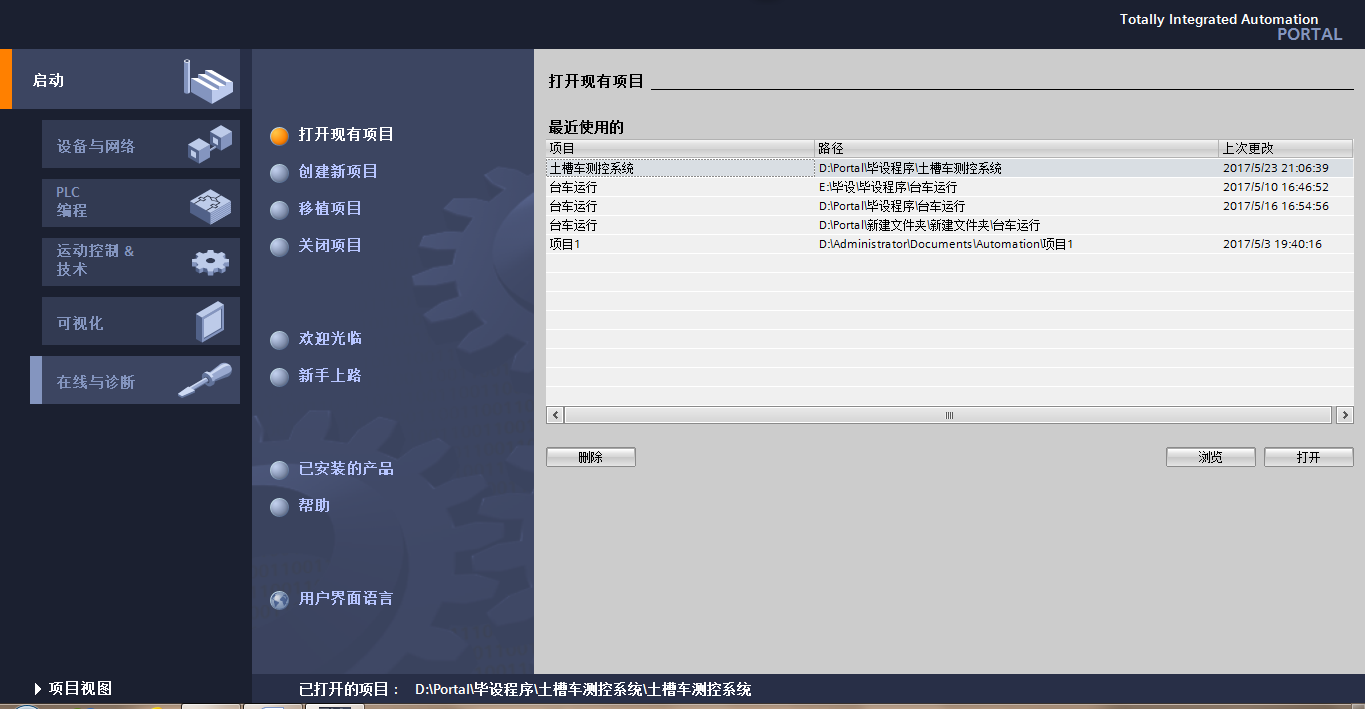Select 台车运行 in 新建文件夹 path
This screenshot has height=709, width=1365.
click(950, 225)
